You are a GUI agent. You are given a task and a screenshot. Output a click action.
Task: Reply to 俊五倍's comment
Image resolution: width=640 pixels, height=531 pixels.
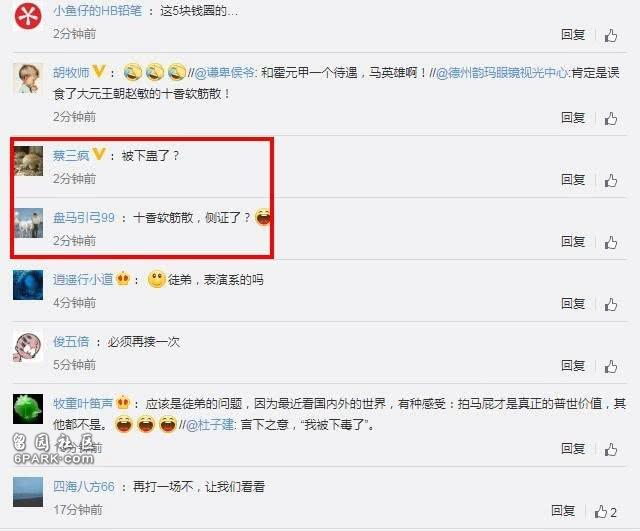pos(573,366)
